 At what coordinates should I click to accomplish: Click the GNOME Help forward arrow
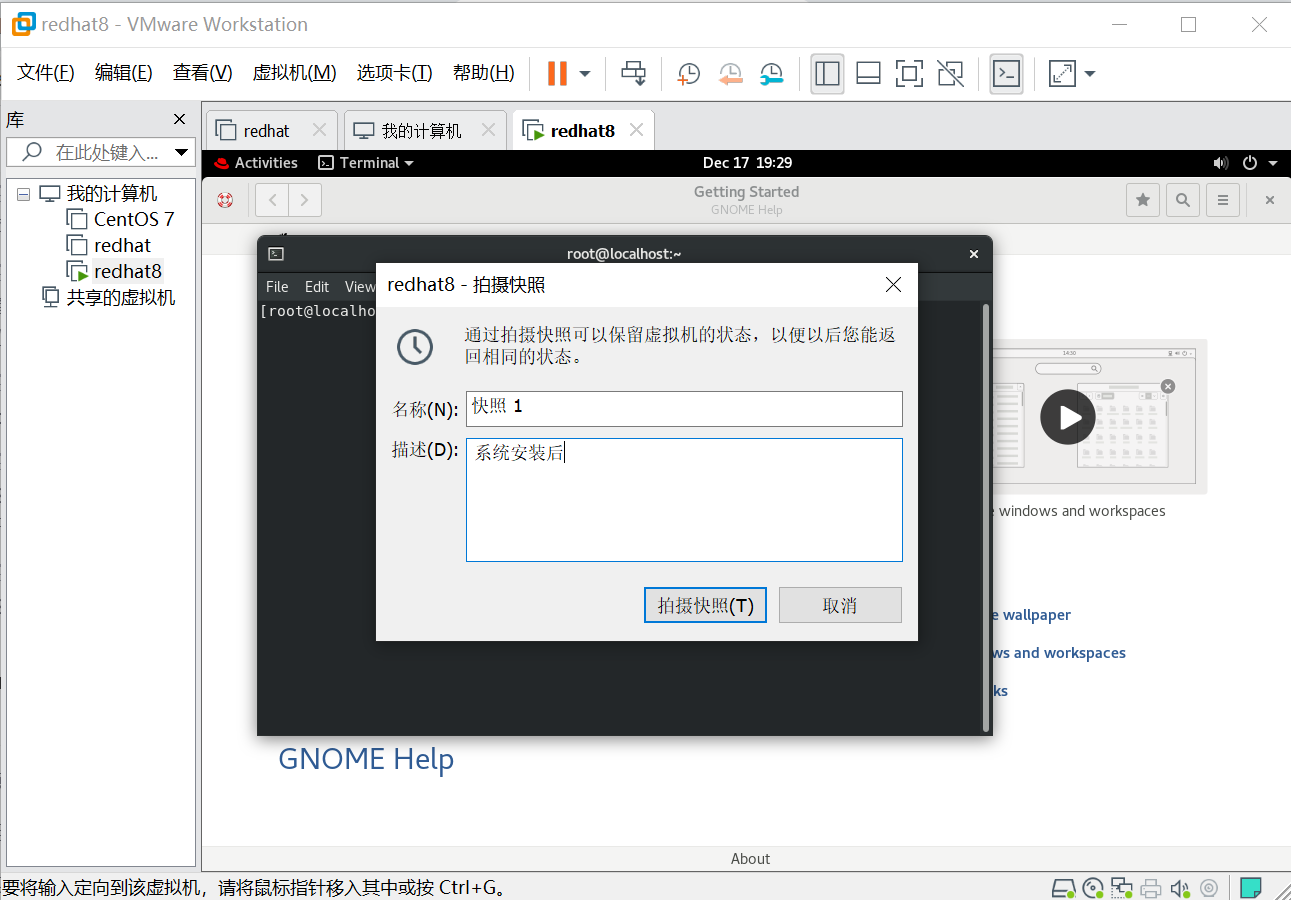click(305, 200)
